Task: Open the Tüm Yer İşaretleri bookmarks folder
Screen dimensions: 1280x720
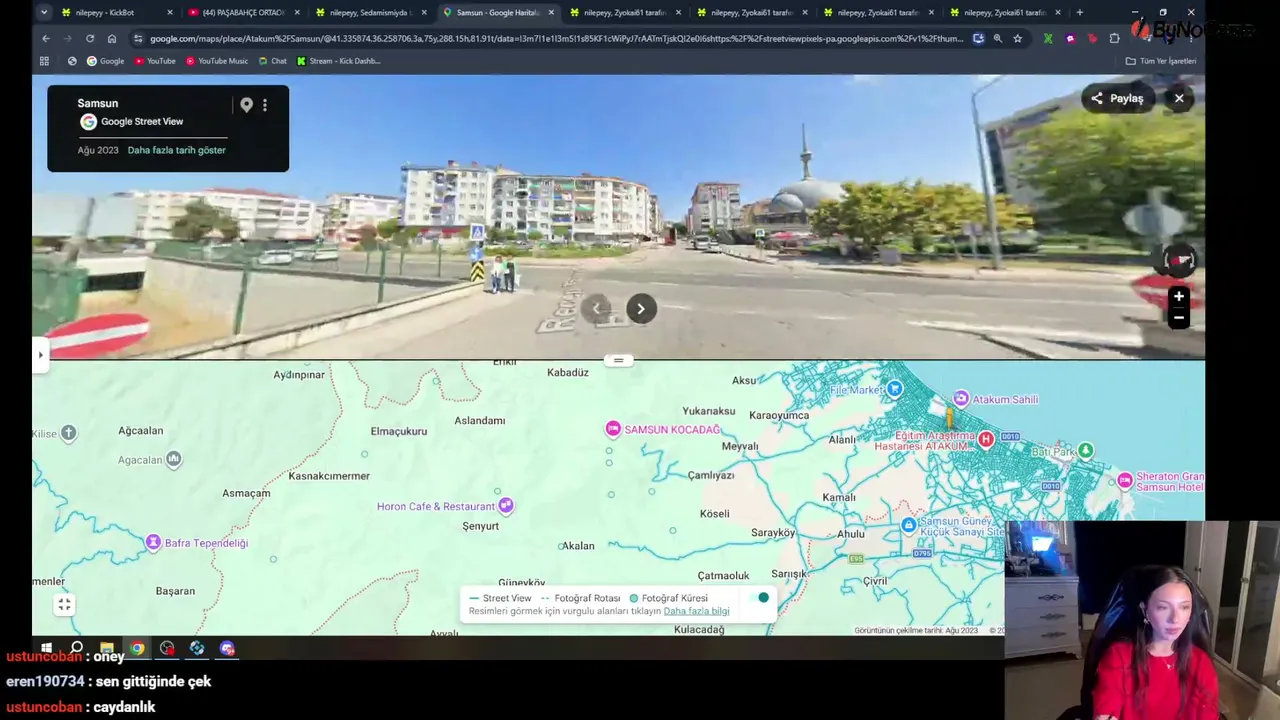Action: pos(1160,61)
